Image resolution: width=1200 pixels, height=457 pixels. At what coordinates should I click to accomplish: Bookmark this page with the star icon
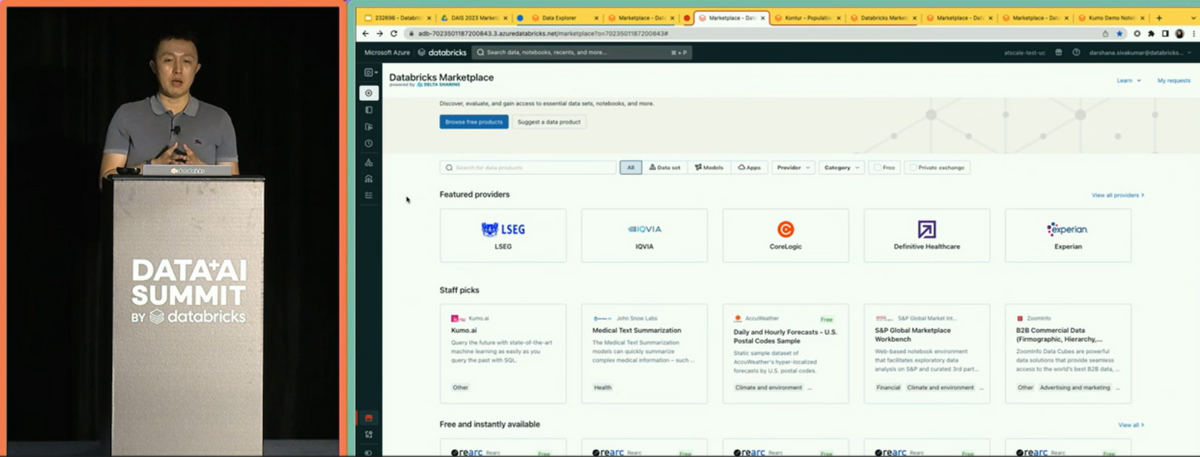point(1119,33)
